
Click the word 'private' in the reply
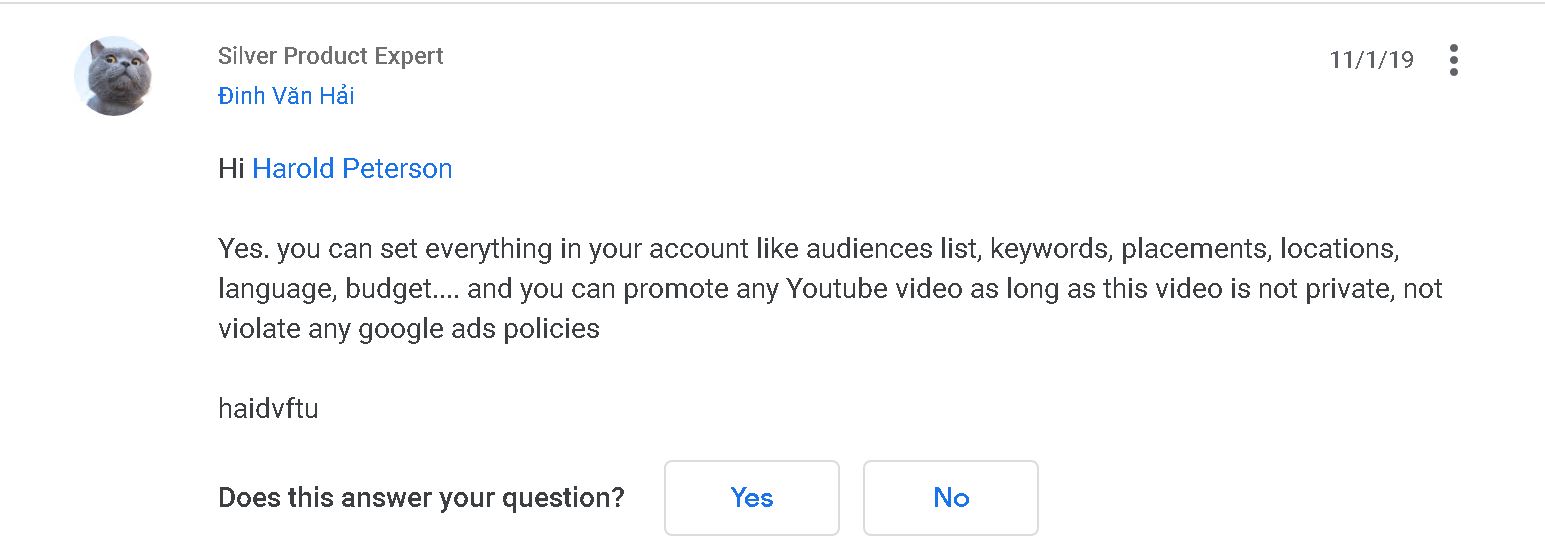pos(1311,289)
